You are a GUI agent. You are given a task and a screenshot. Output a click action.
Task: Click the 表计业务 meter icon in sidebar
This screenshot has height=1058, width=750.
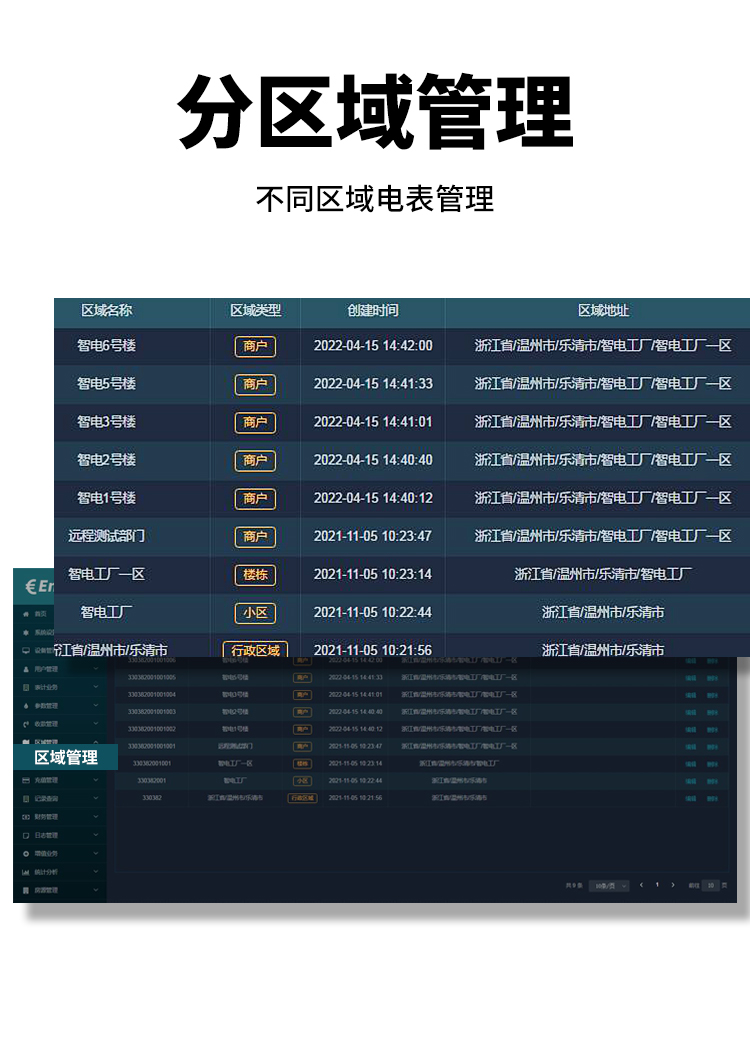pyautogui.click(x=26, y=687)
